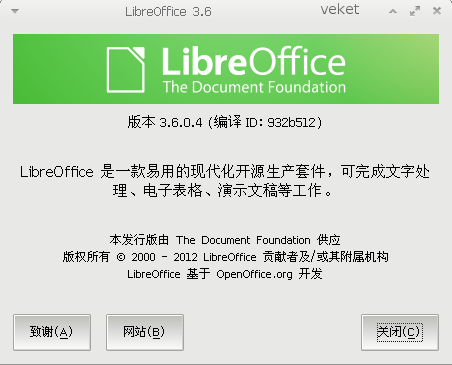The image size is (452, 365).
Task: Click the 本发行版由 The Document Foundation line
Action: (225, 240)
